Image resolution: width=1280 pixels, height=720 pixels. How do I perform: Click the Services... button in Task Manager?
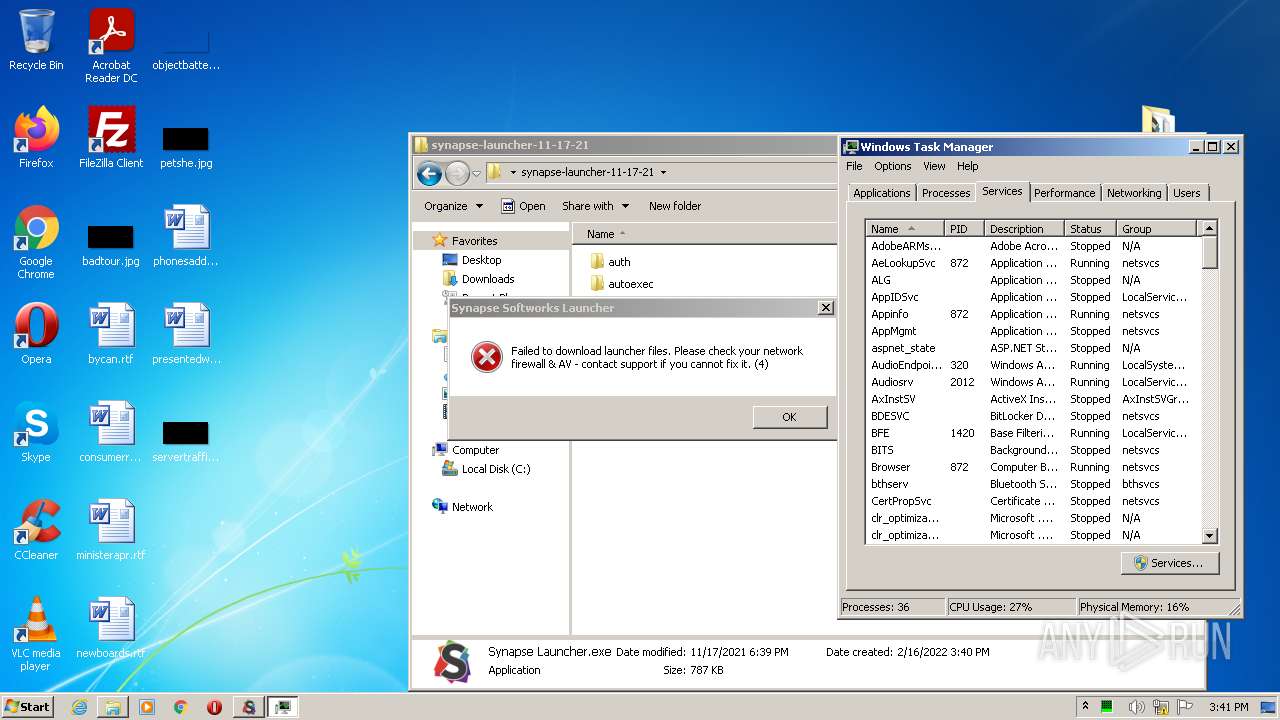click(1169, 563)
